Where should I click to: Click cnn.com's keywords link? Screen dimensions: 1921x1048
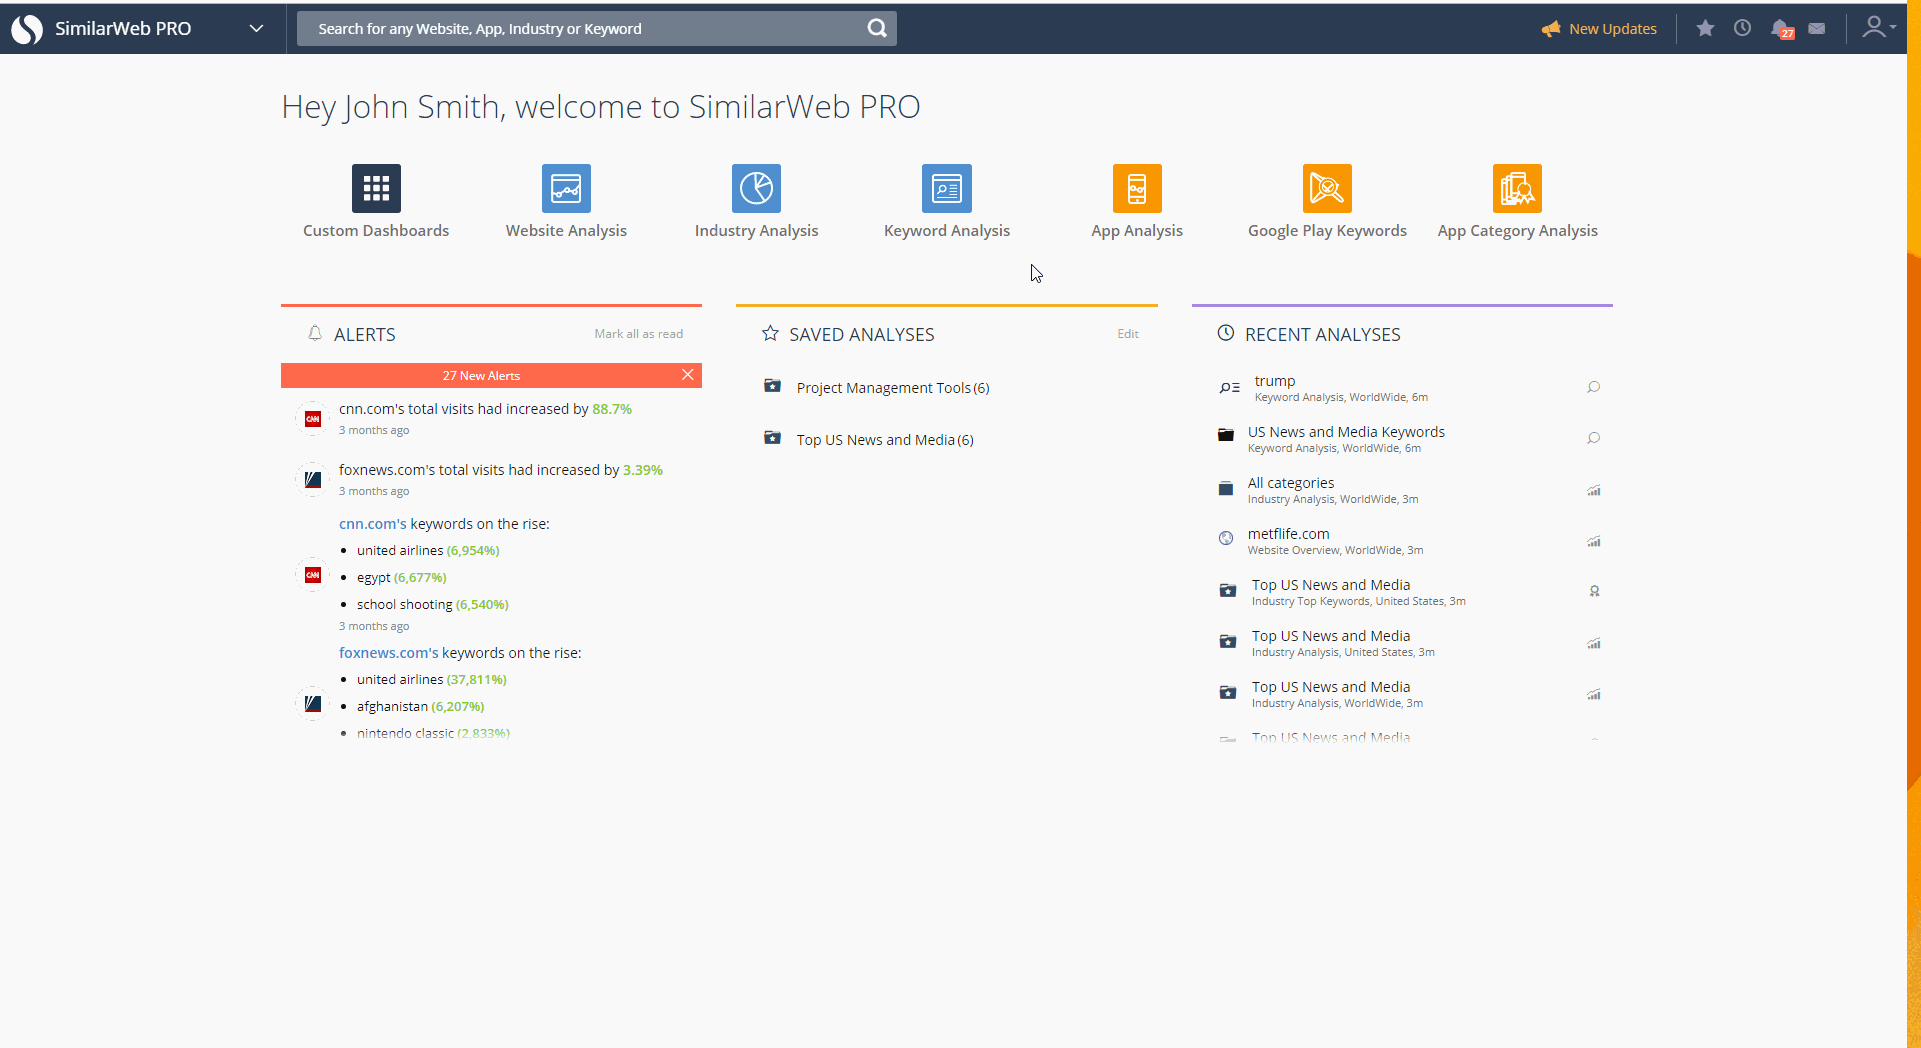tap(372, 524)
